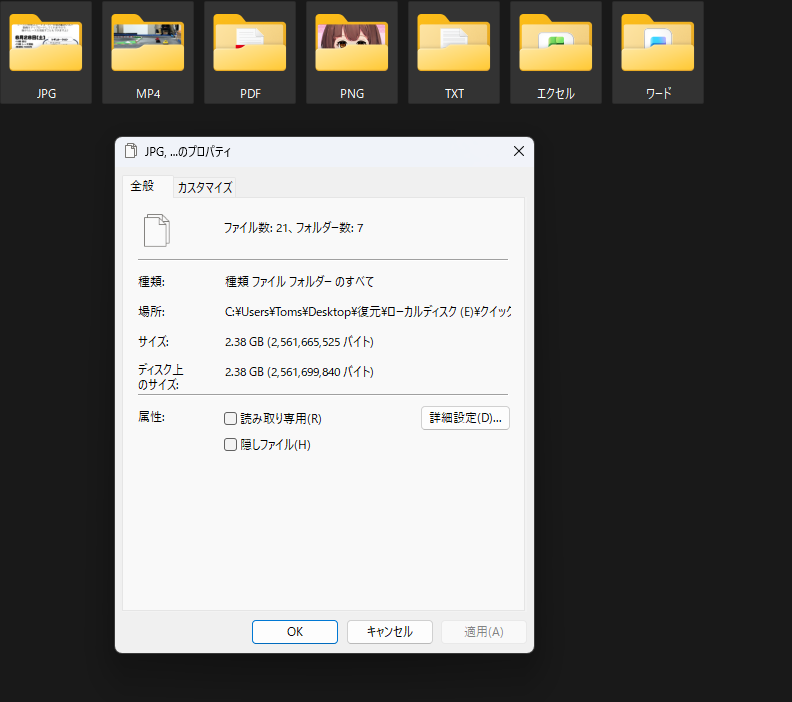Enable the 読み取り専用(R) checkbox
This screenshot has width=792, height=702.
(231, 419)
